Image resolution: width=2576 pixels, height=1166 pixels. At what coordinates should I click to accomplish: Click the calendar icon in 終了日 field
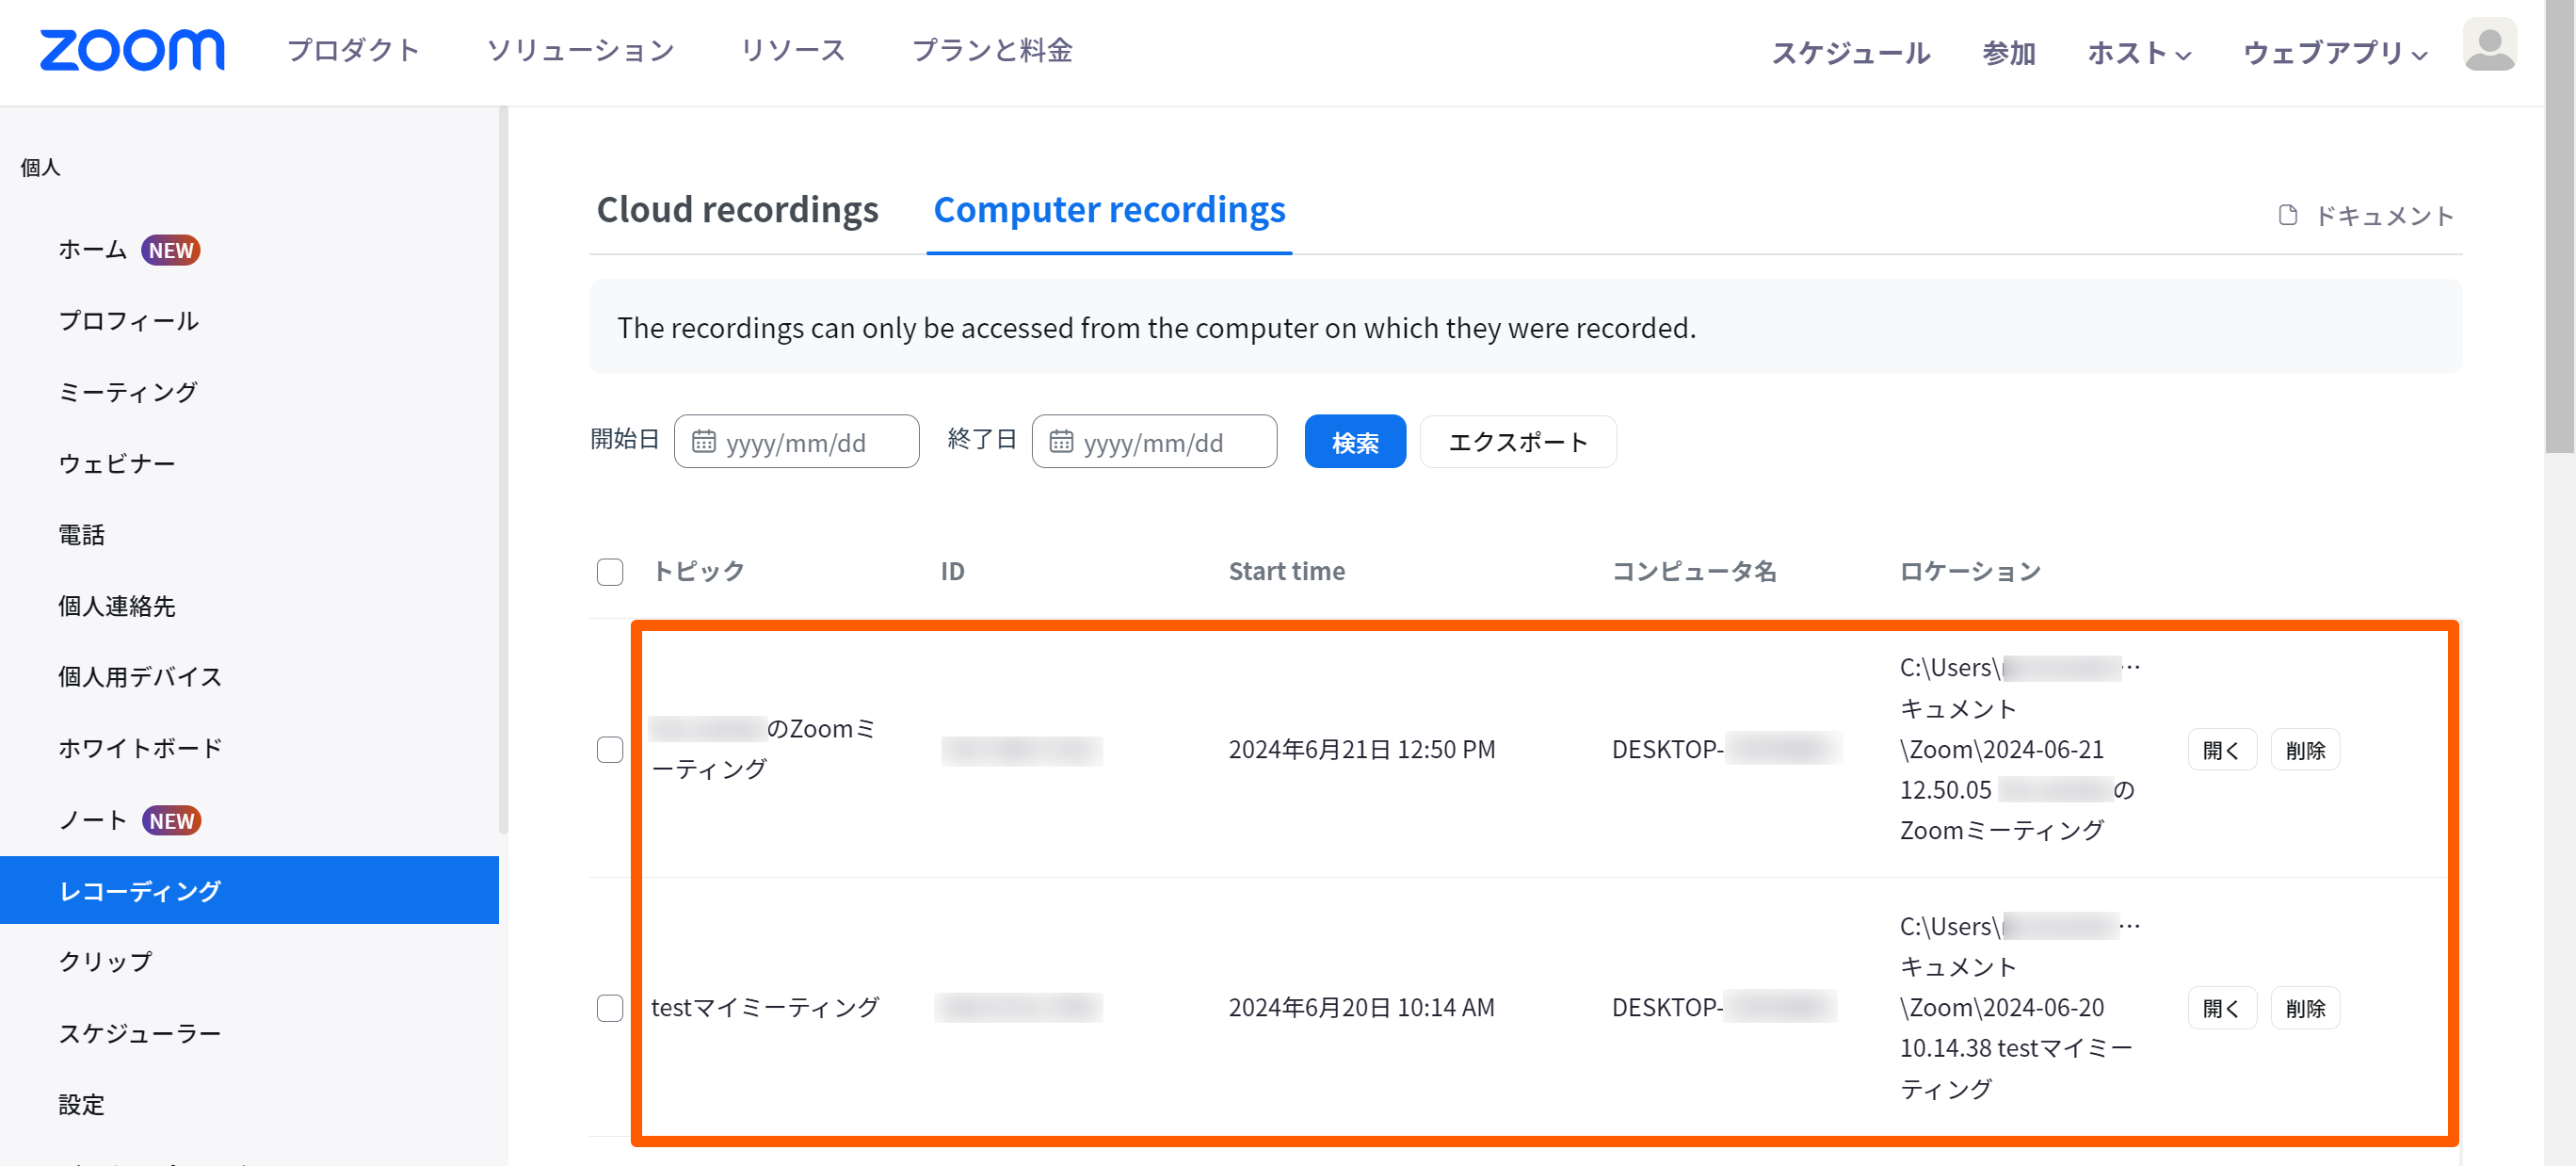pos(1061,442)
